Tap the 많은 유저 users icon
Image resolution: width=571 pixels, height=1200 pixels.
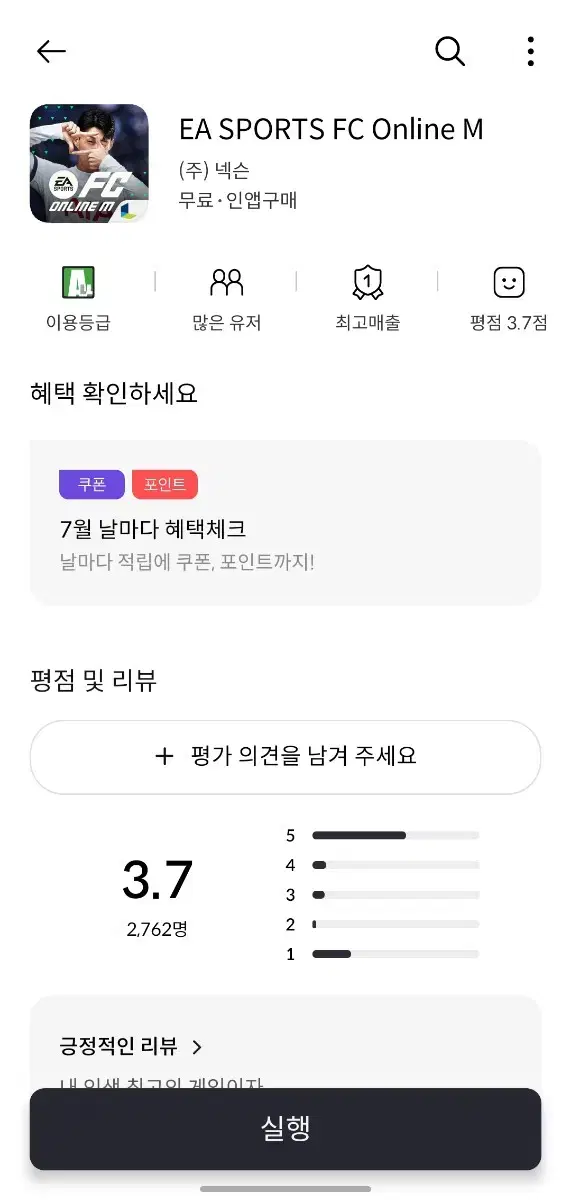[227, 283]
